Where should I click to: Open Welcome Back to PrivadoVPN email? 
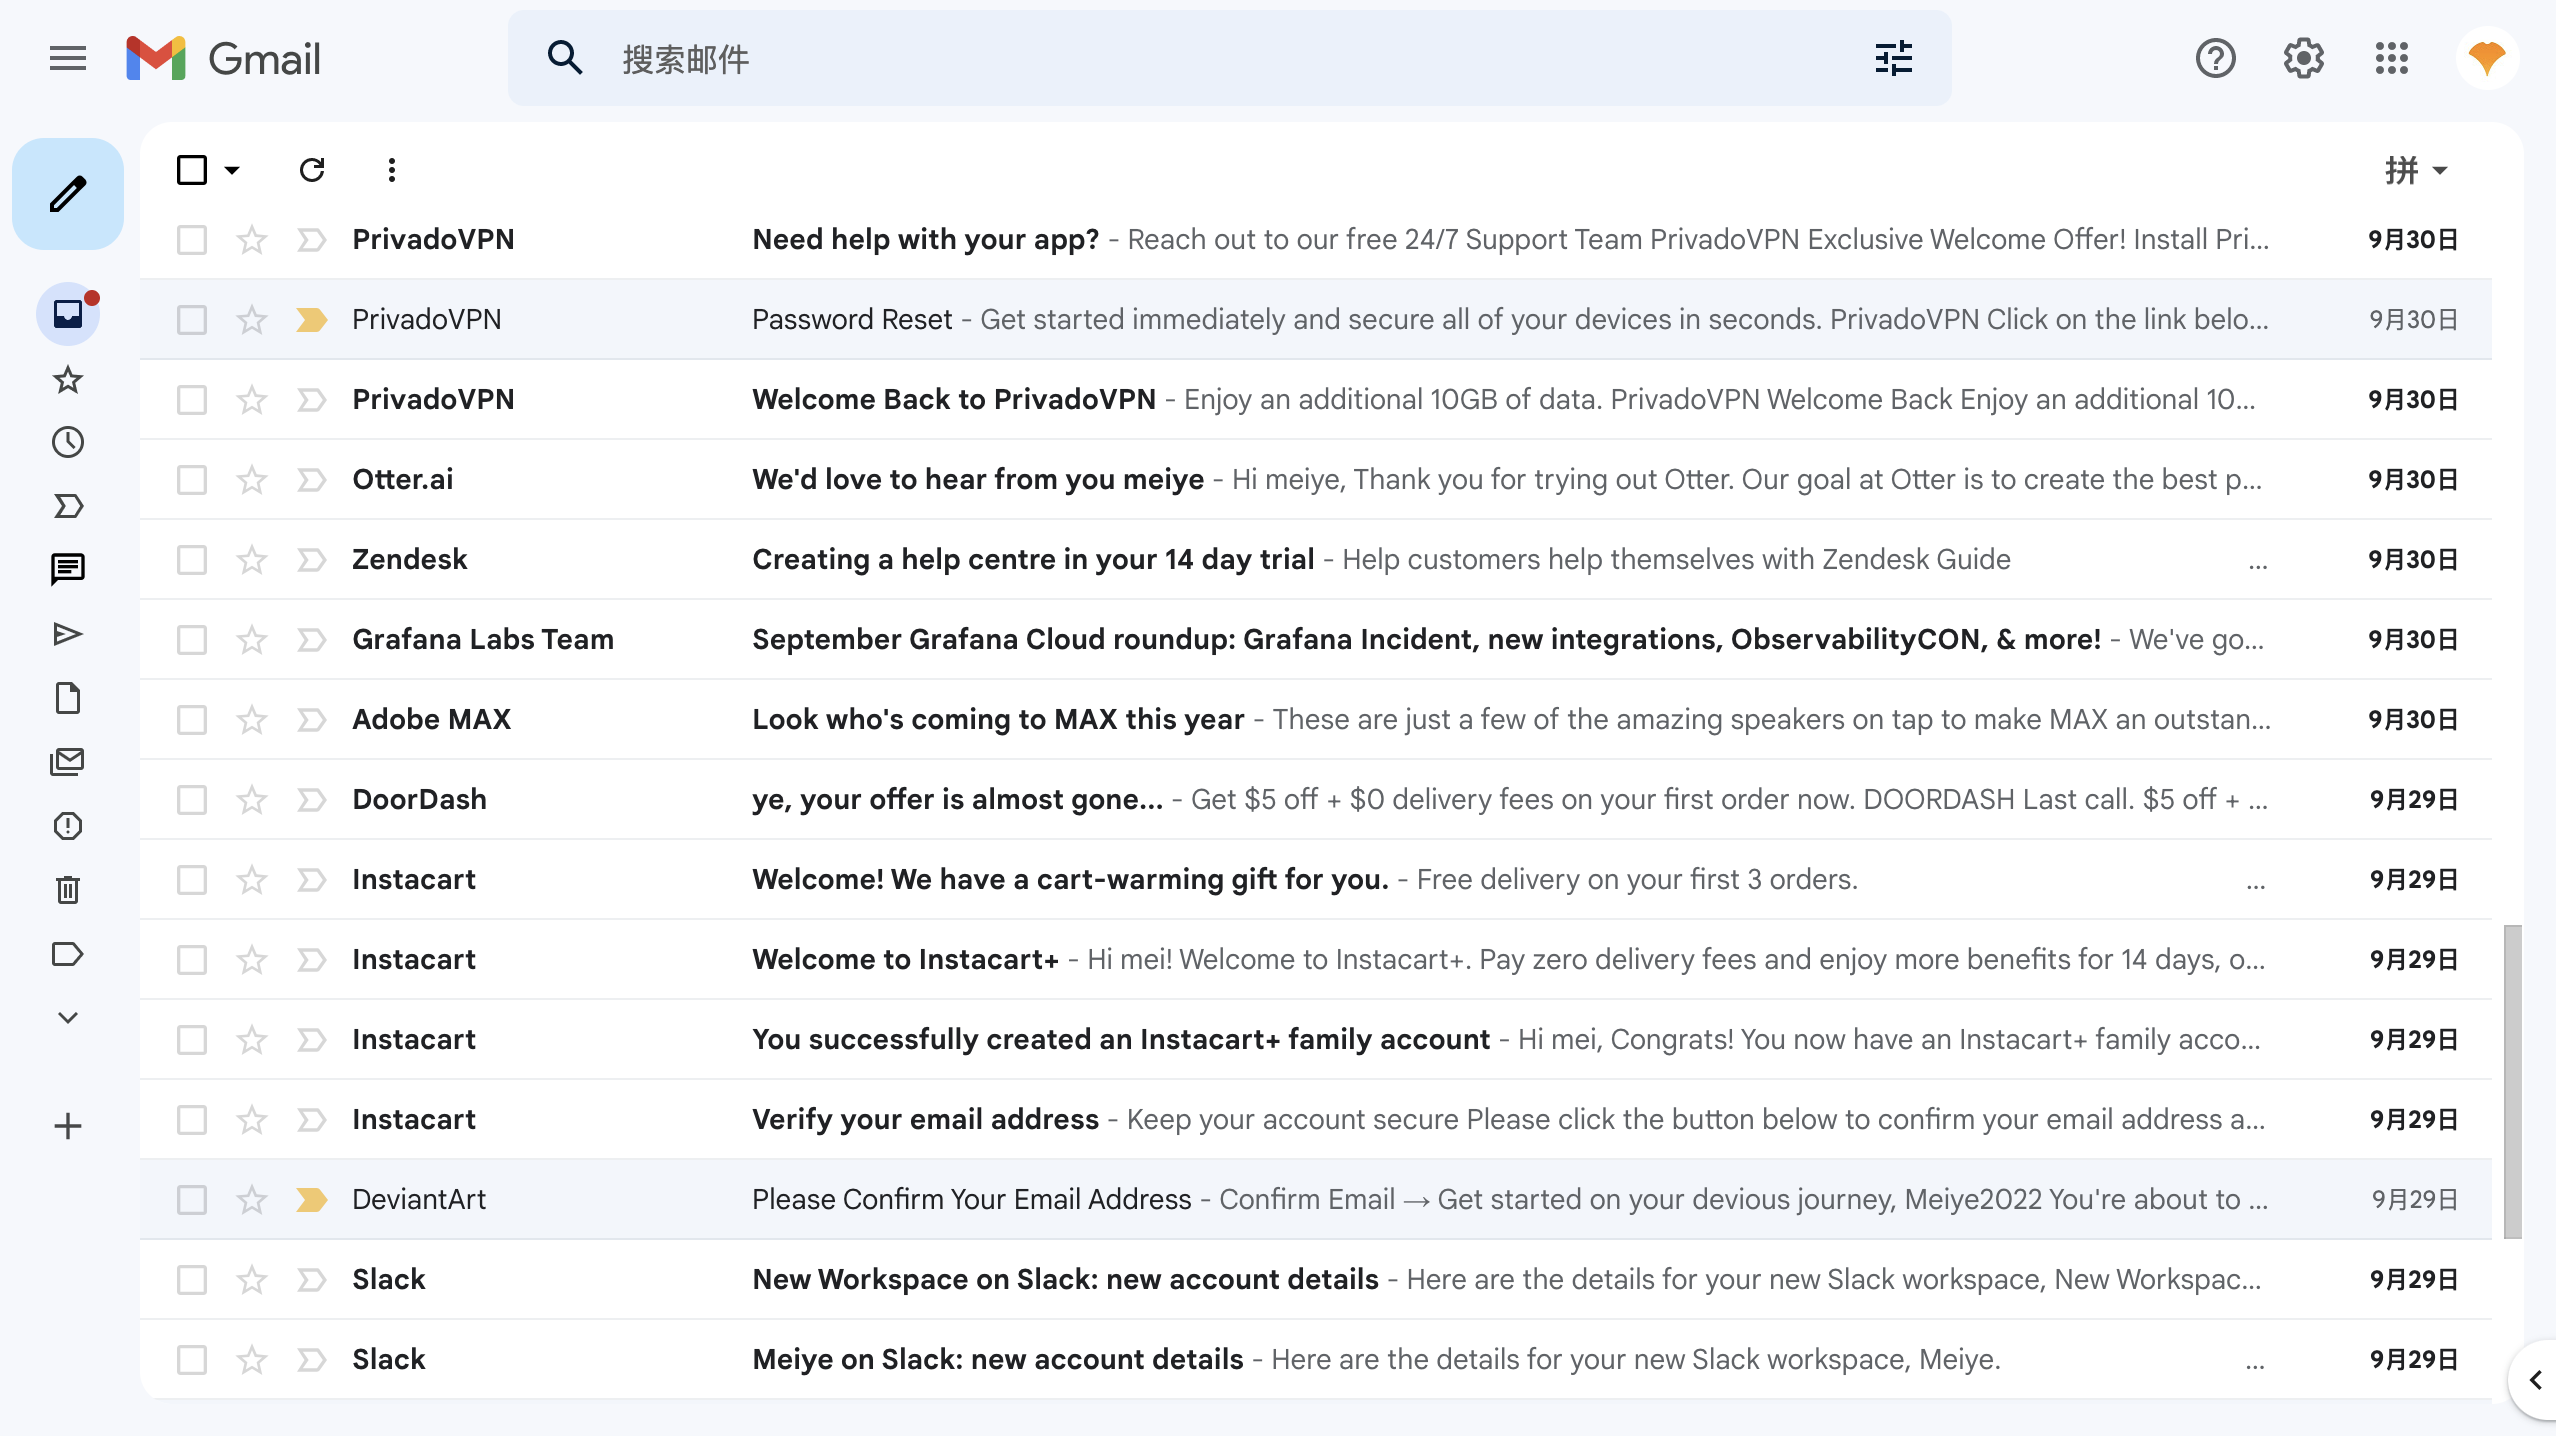pyautogui.click(x=1316, y=399)
